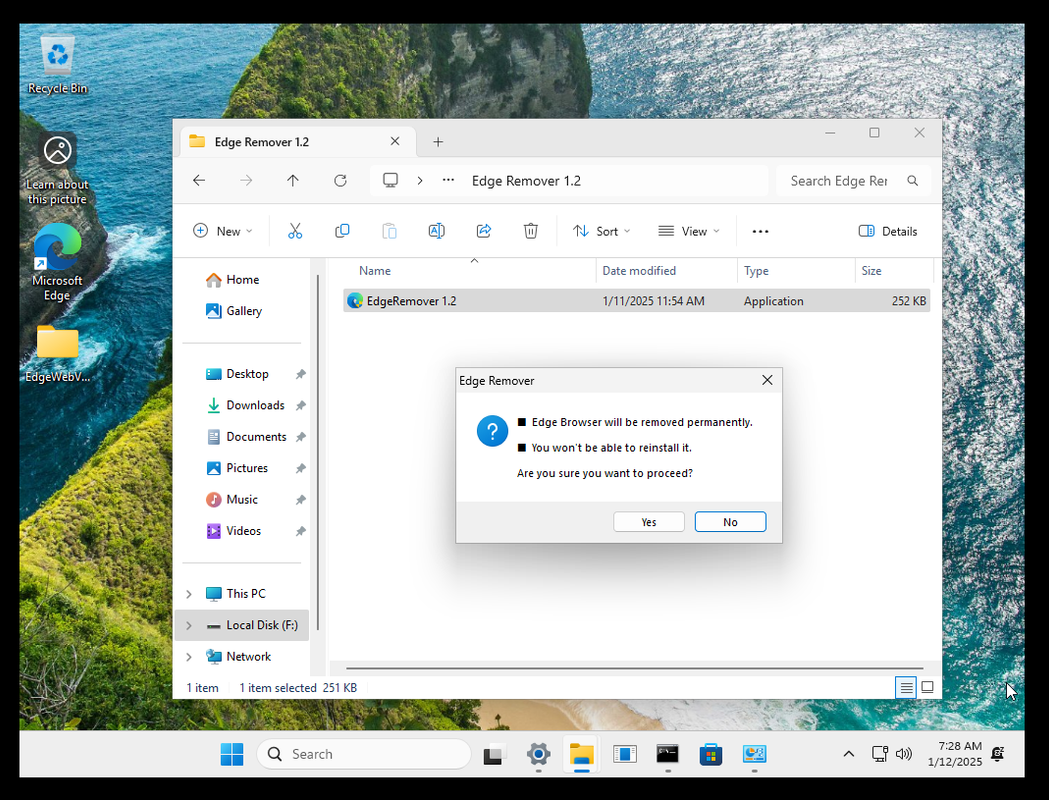This screenshot has width=1049, height=800.
Task: Open the New item dropdown
Action: coord(223,231)
